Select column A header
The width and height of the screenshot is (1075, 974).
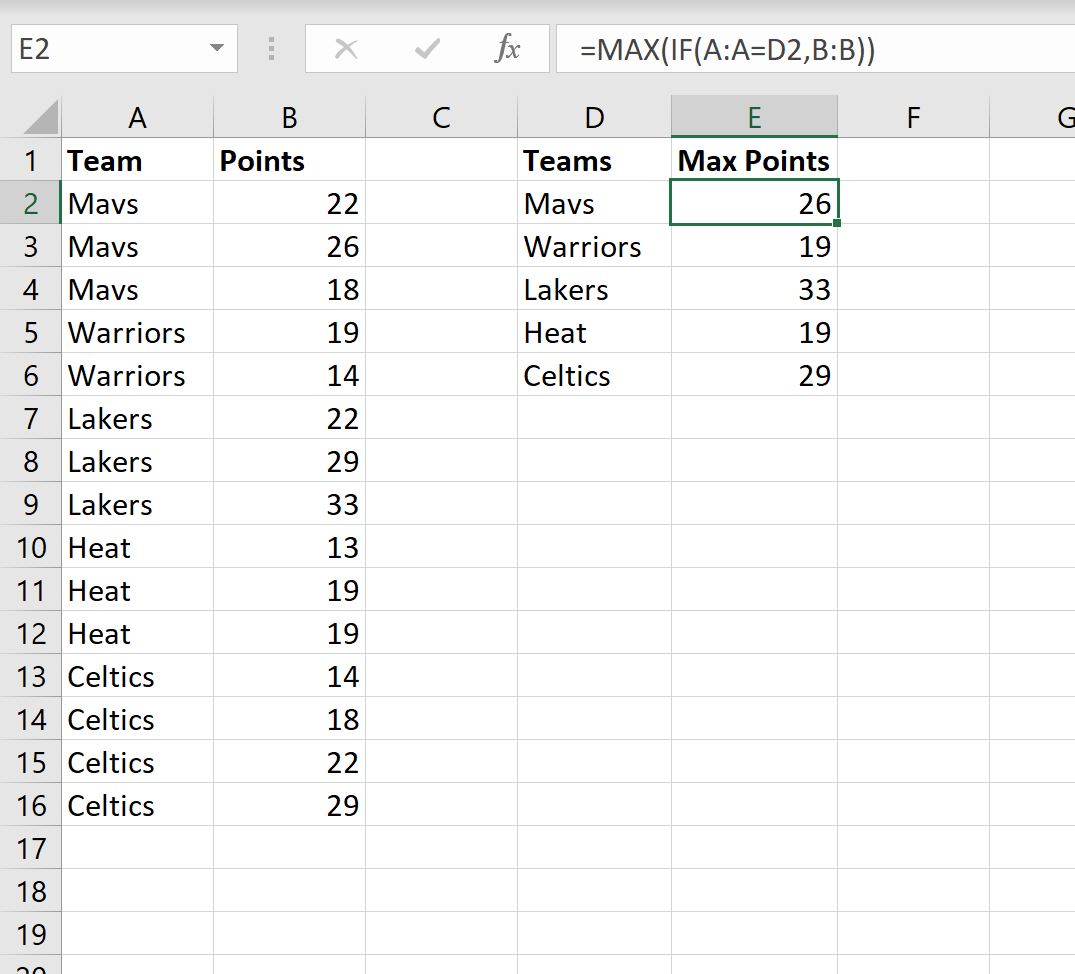(137, 118)
